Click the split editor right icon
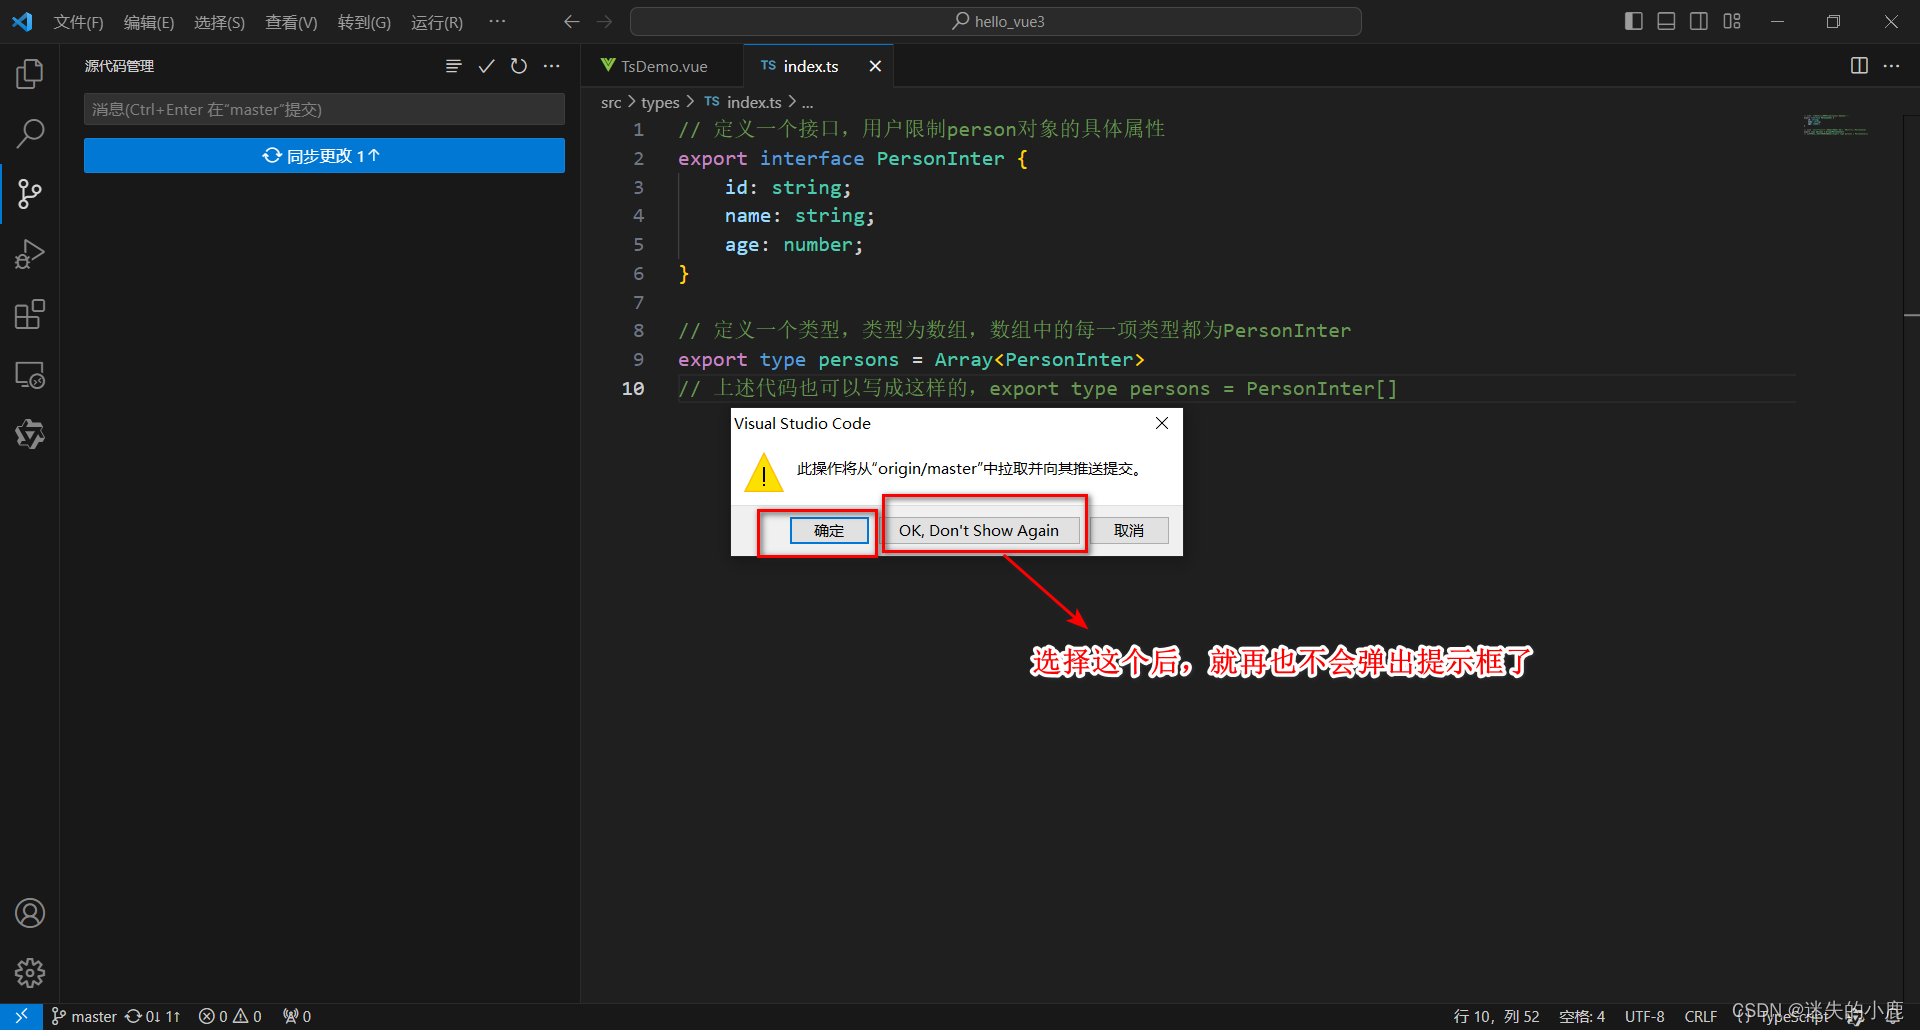The height and width of the screenshot is (1030, 1920). click(x=1859, y=66)
